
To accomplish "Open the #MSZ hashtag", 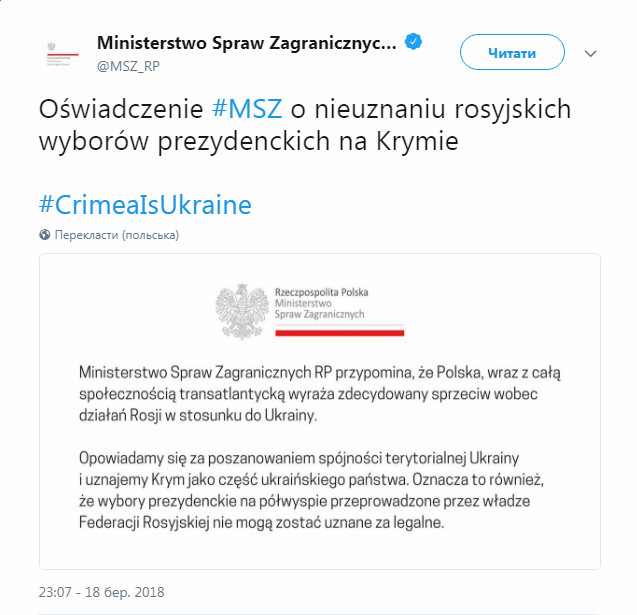I will [x=247, y=109].
